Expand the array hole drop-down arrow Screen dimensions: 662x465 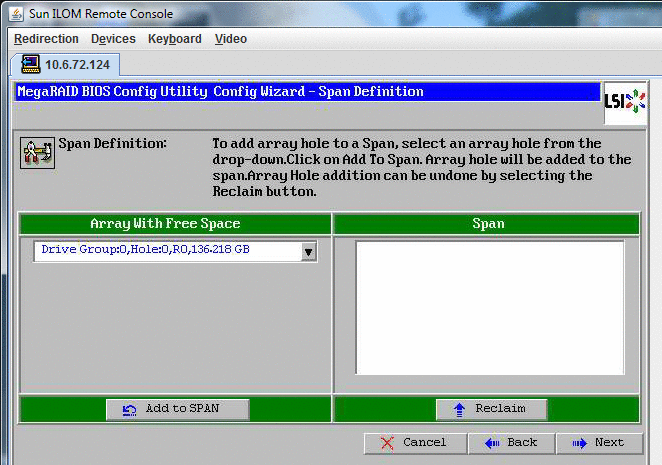309,252
